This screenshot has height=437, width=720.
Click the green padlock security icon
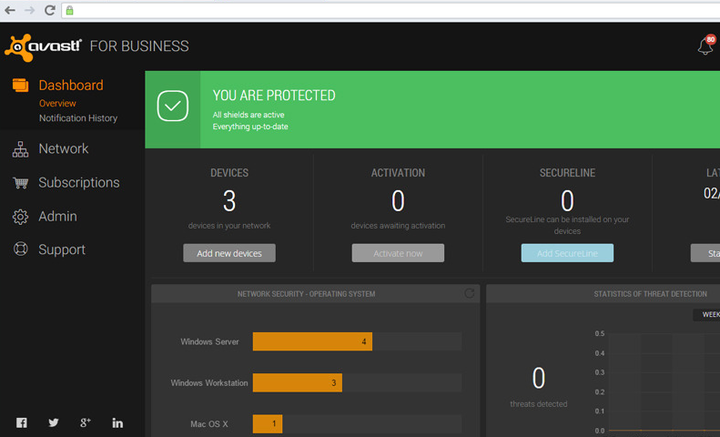point(70,10)
